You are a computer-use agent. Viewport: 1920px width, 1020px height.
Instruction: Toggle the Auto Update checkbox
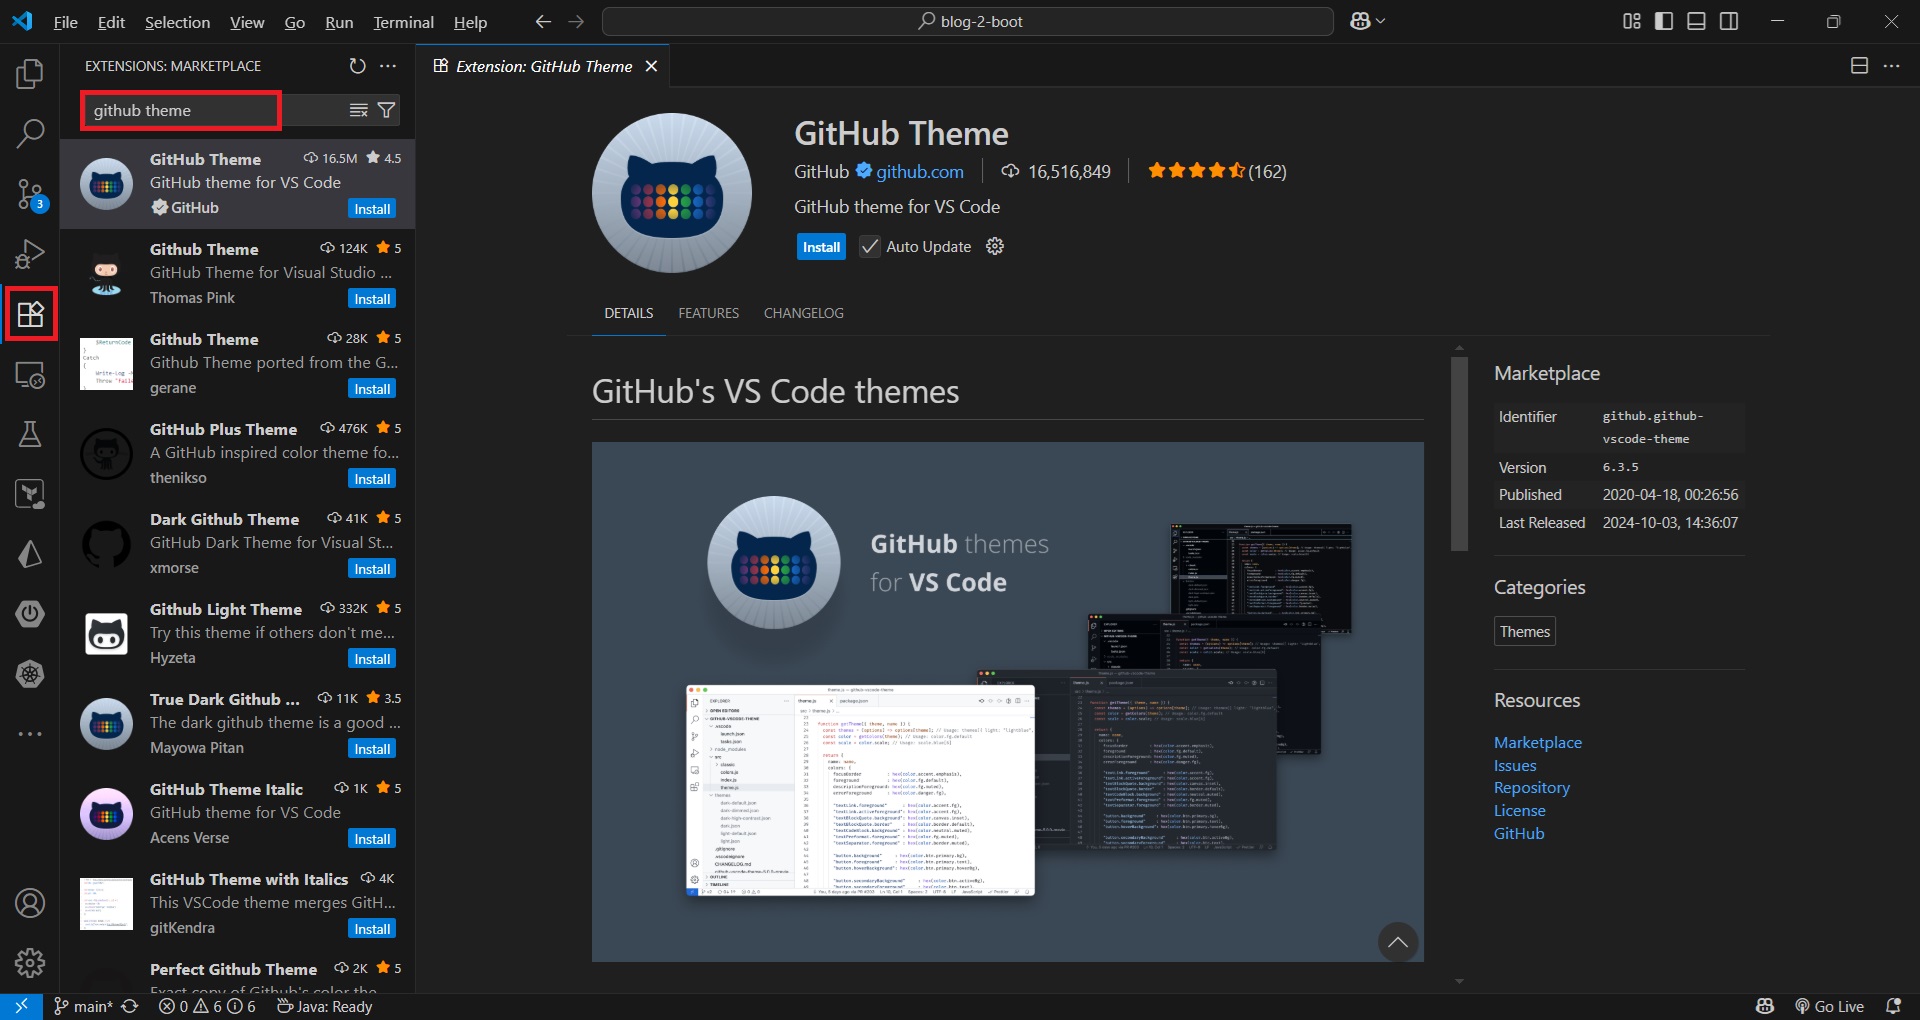(870, 247)
